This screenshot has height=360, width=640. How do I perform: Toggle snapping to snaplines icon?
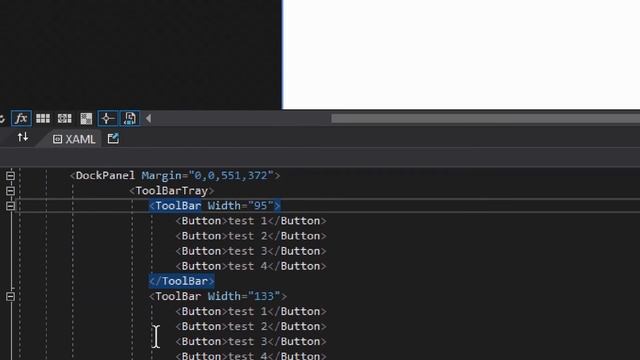[x=108, y=118]
